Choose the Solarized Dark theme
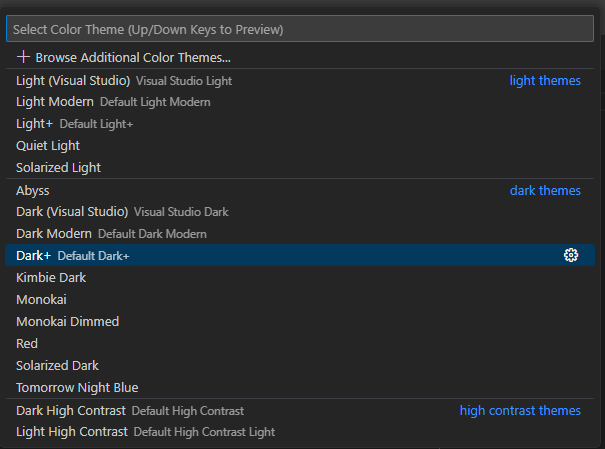Image resolution: width=605 pixels, height=449 pixels. coord(57,365)
